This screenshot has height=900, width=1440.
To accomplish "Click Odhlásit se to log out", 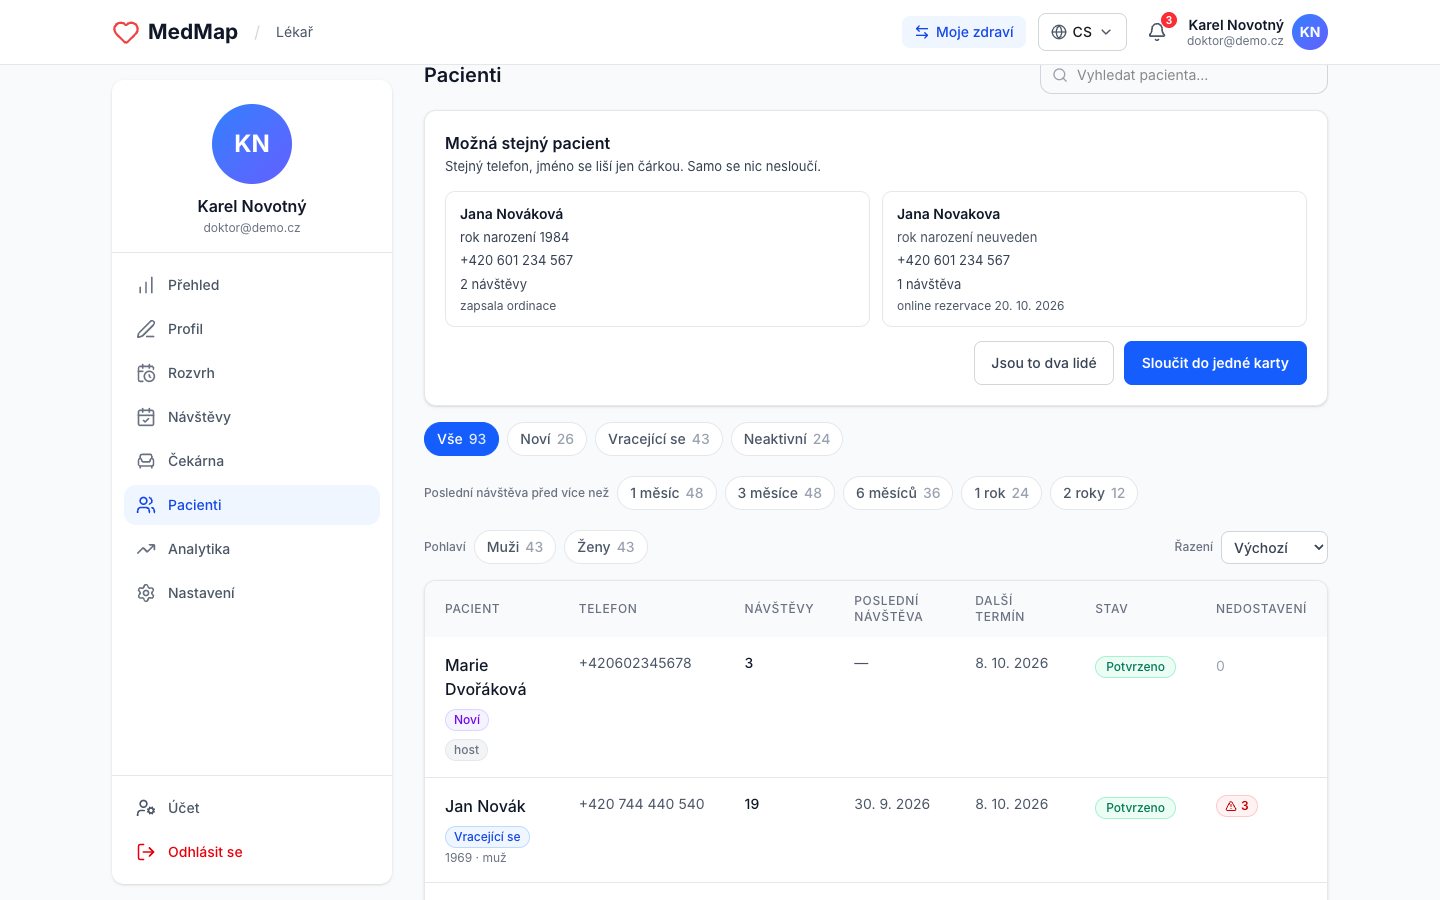I will tap(252, 852).
